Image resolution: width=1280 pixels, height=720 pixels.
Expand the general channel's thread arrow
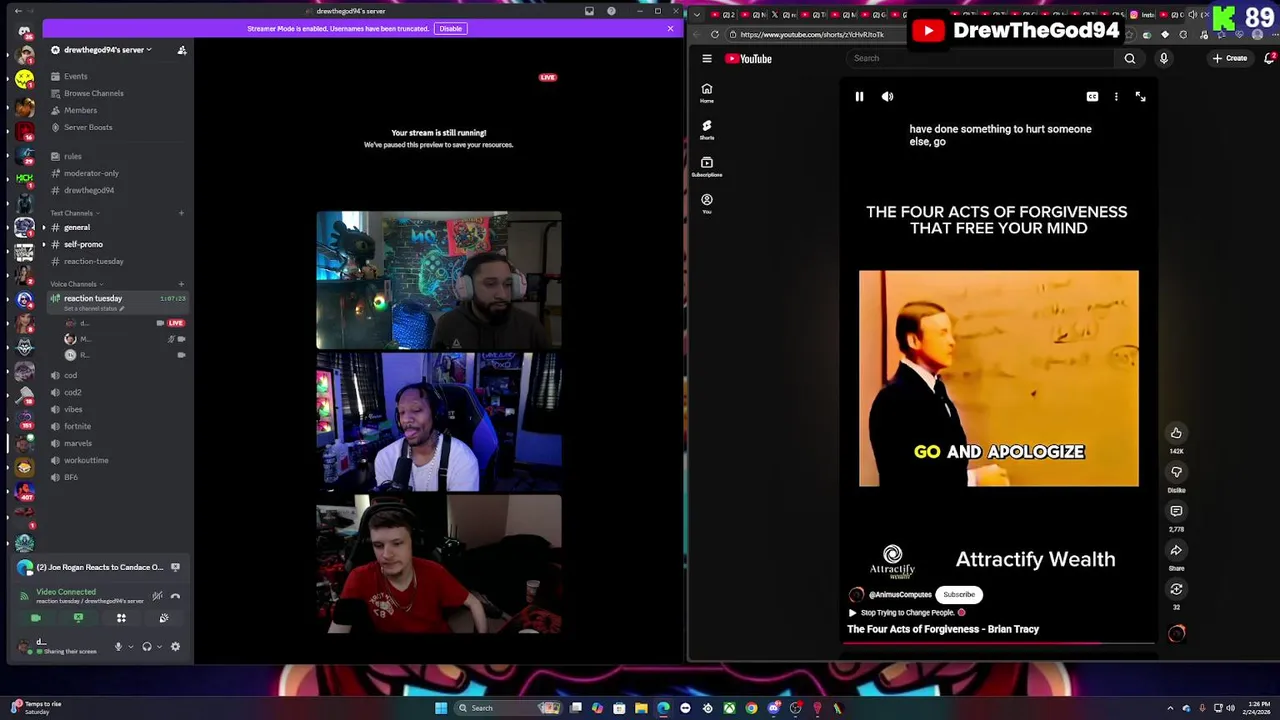[43, 227]
